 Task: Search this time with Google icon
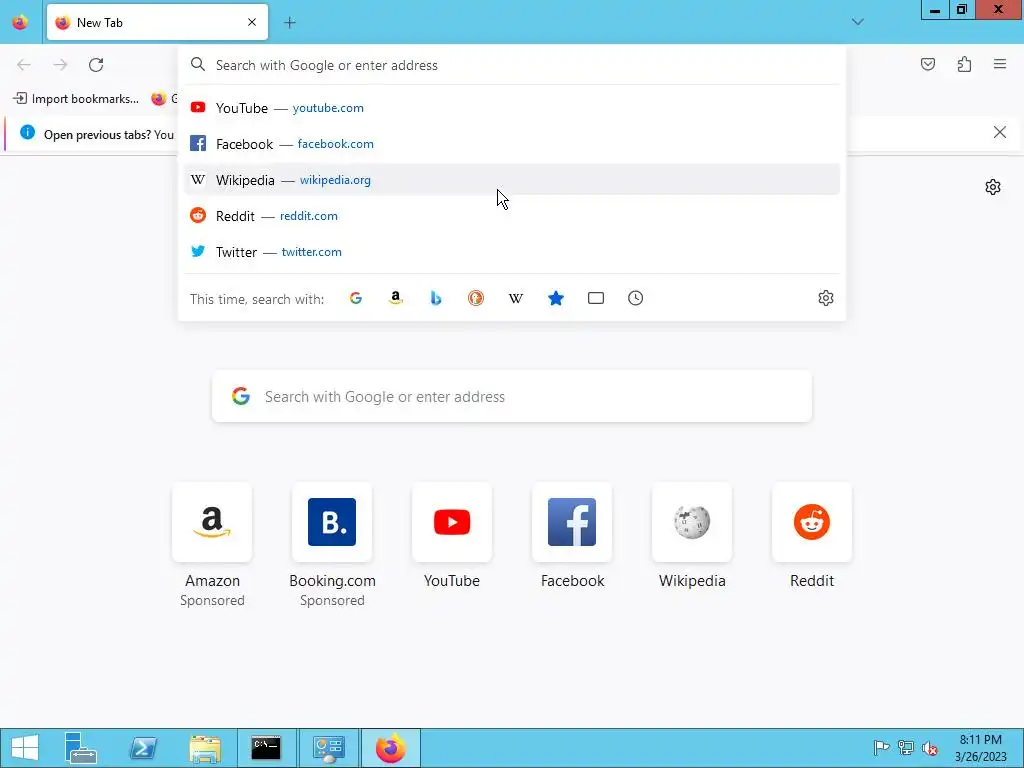356,298
